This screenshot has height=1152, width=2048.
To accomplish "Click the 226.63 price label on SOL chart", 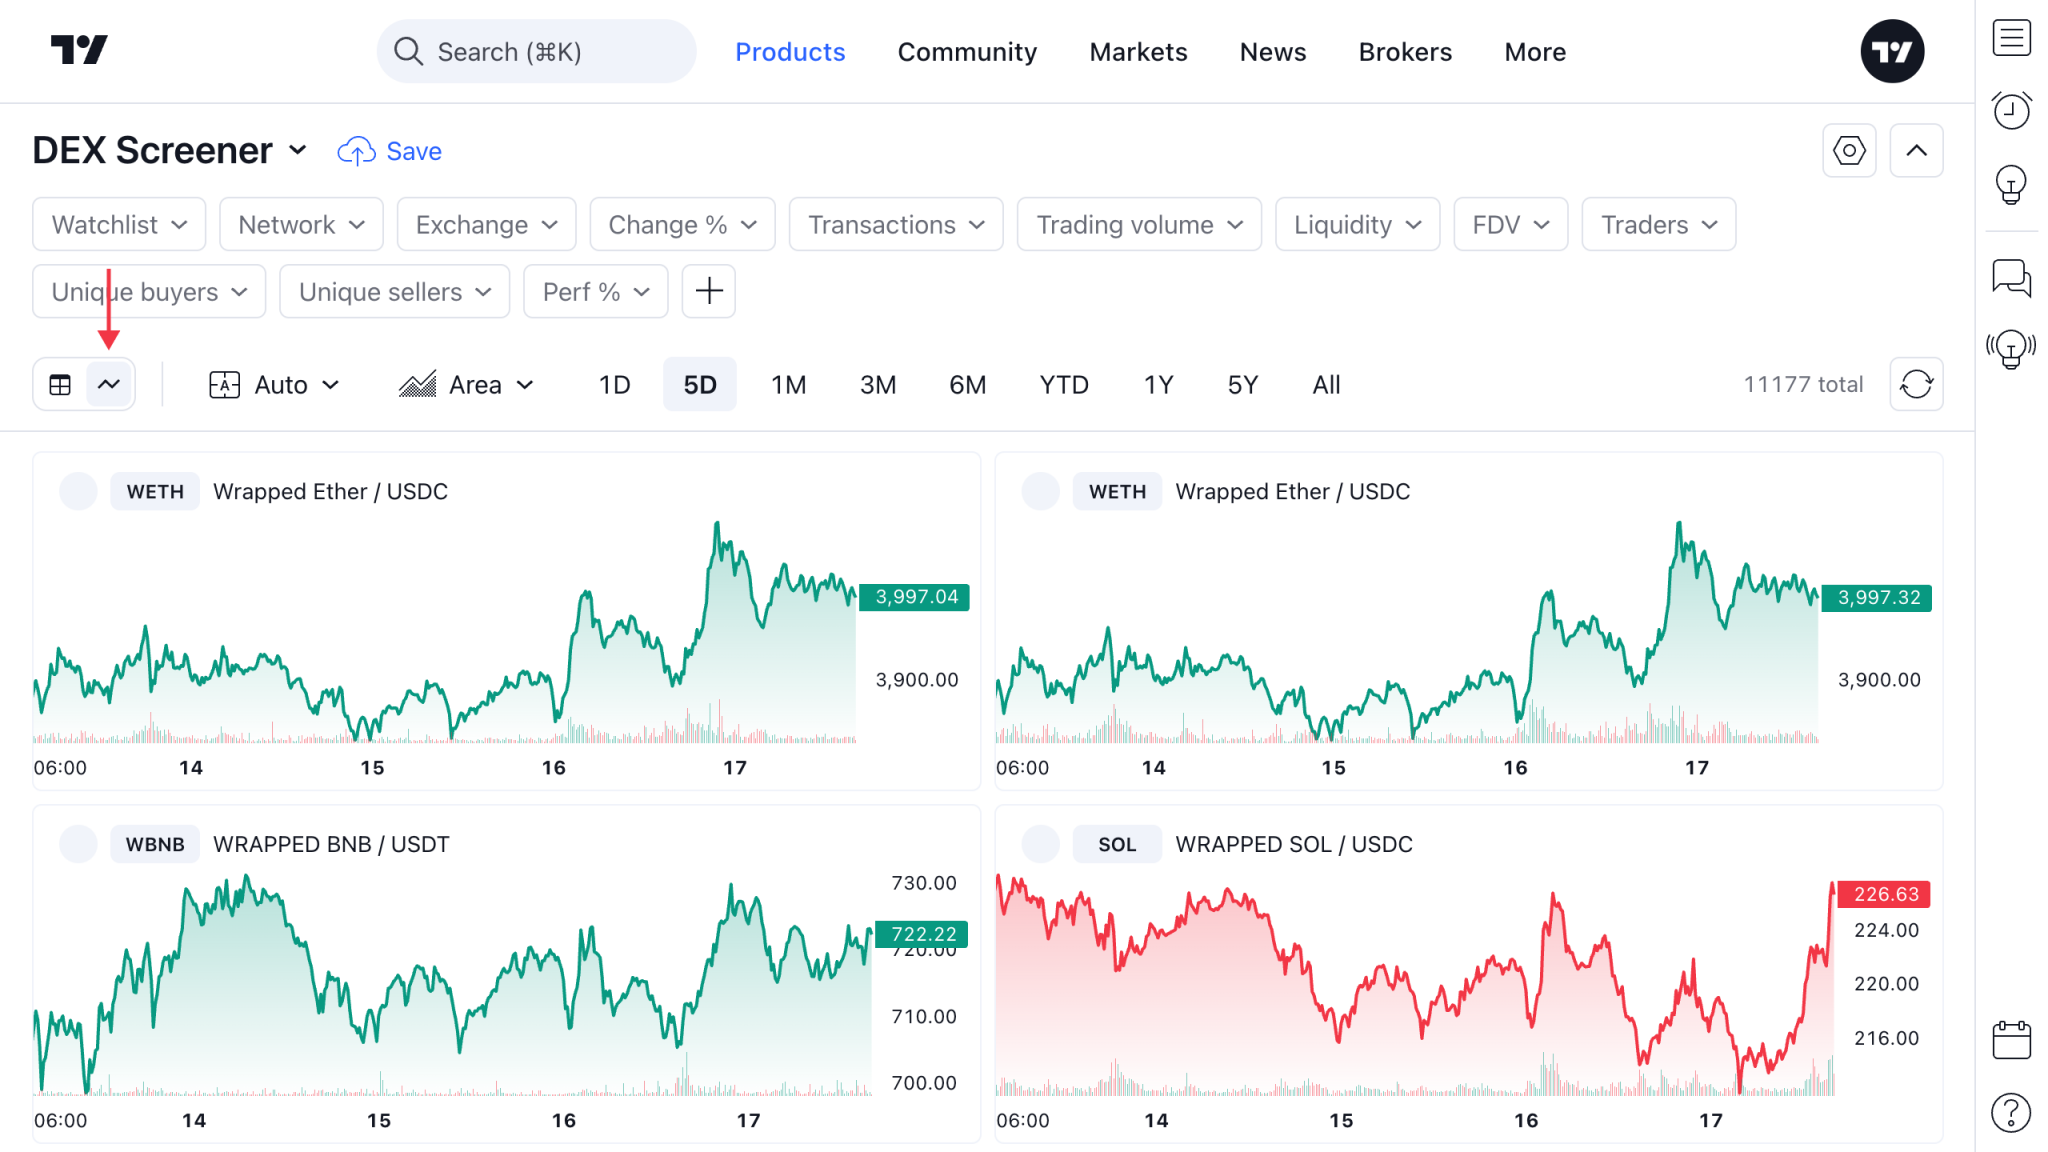I will [x=1886, y=894].
